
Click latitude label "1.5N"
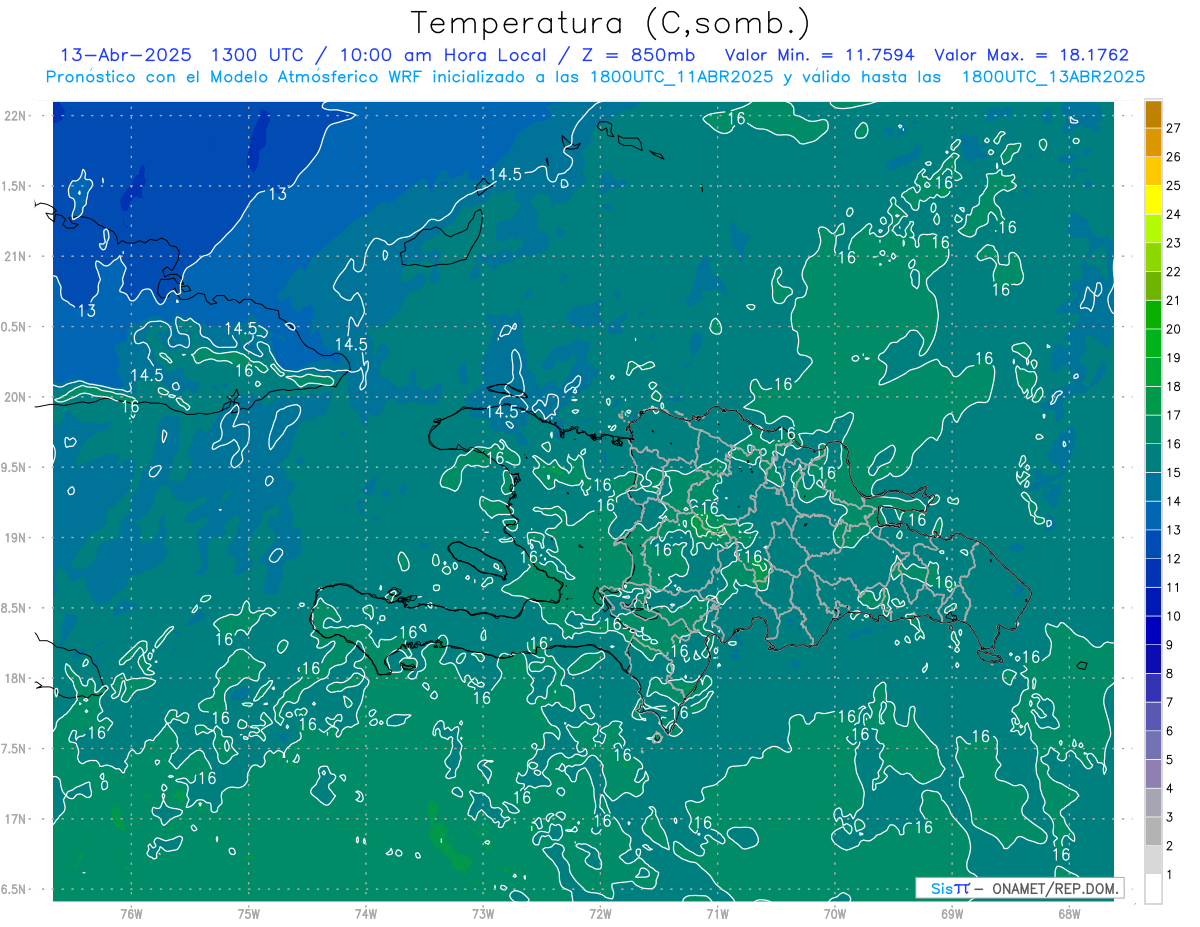click(x=13, y=186)
